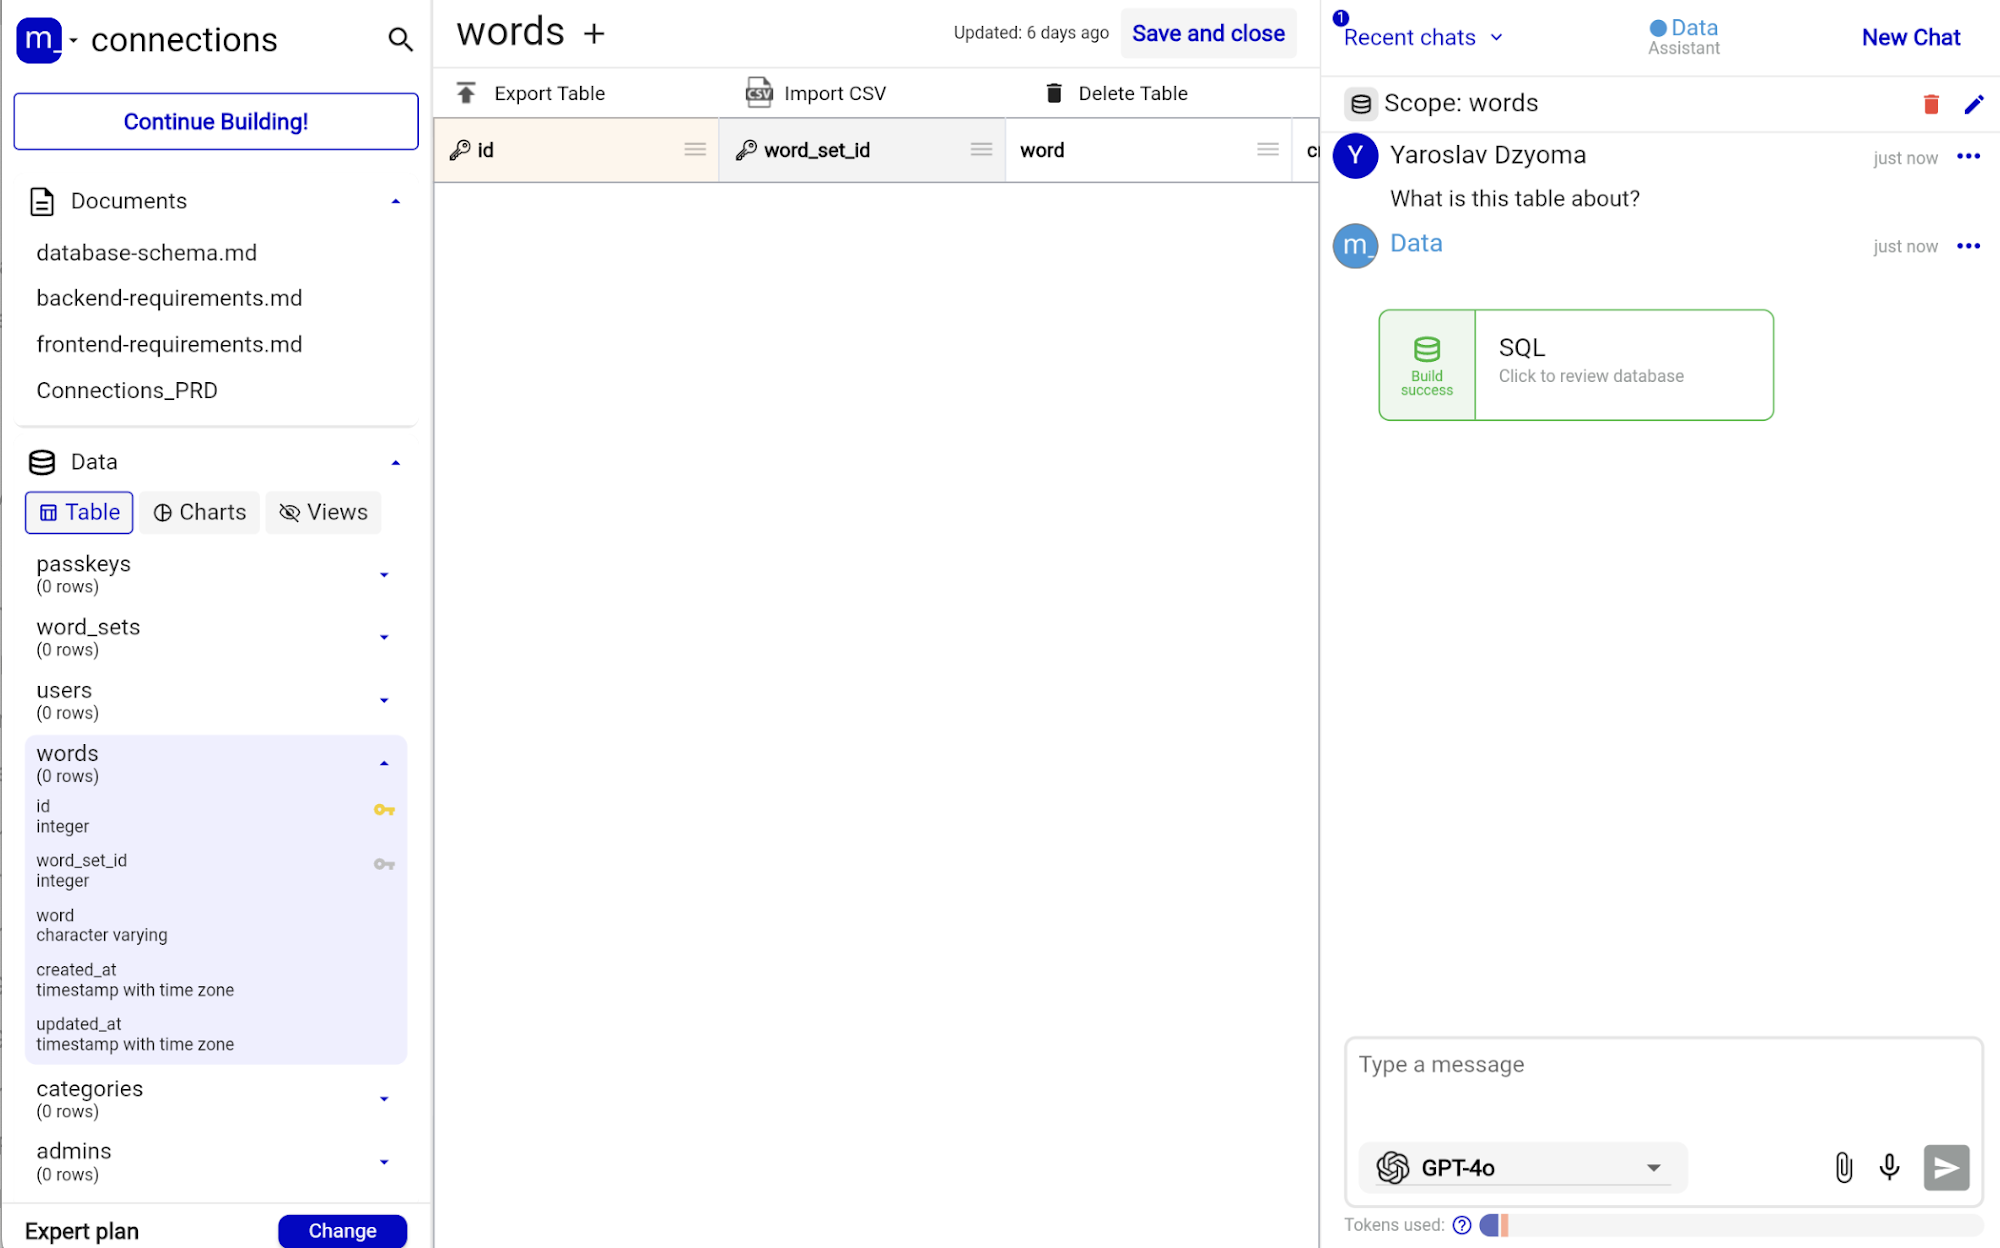Image resolution: width=2000 pixels, height=1248 pixels.
Task: Click Save and close button
Action: 1207,34
